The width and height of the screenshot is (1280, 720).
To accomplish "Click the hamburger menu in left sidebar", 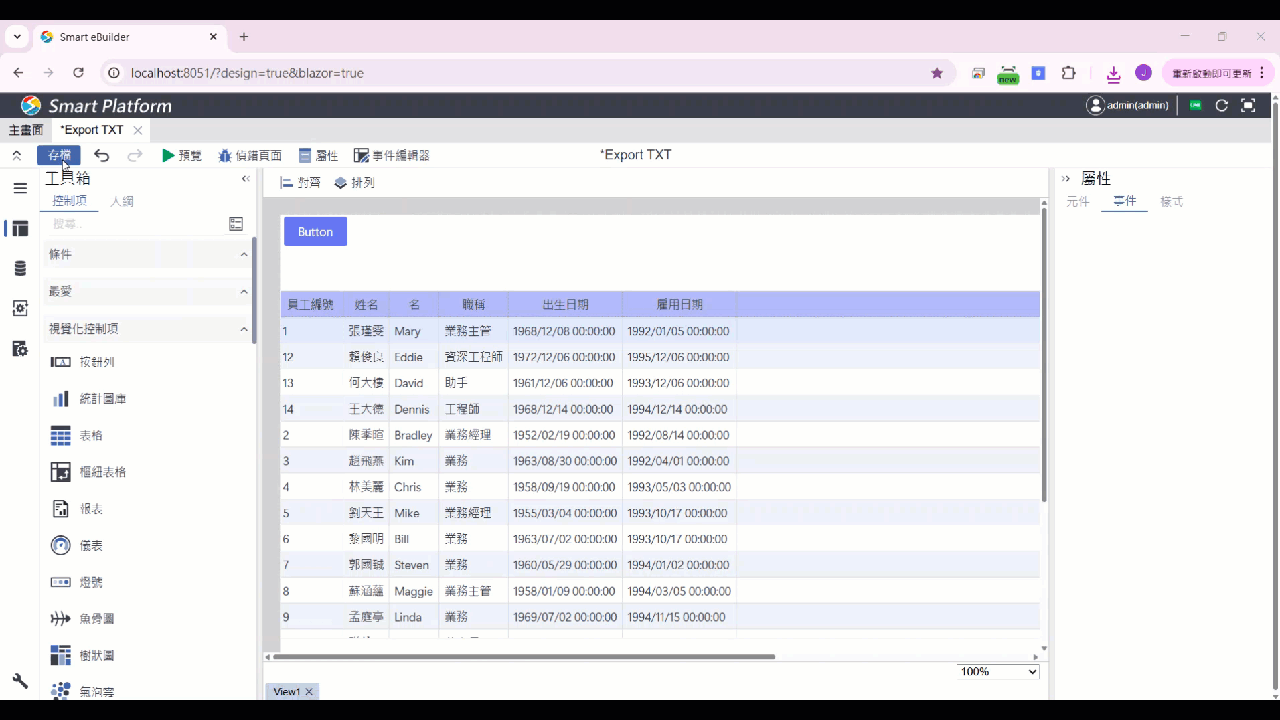I will click(x=20, y=188).
